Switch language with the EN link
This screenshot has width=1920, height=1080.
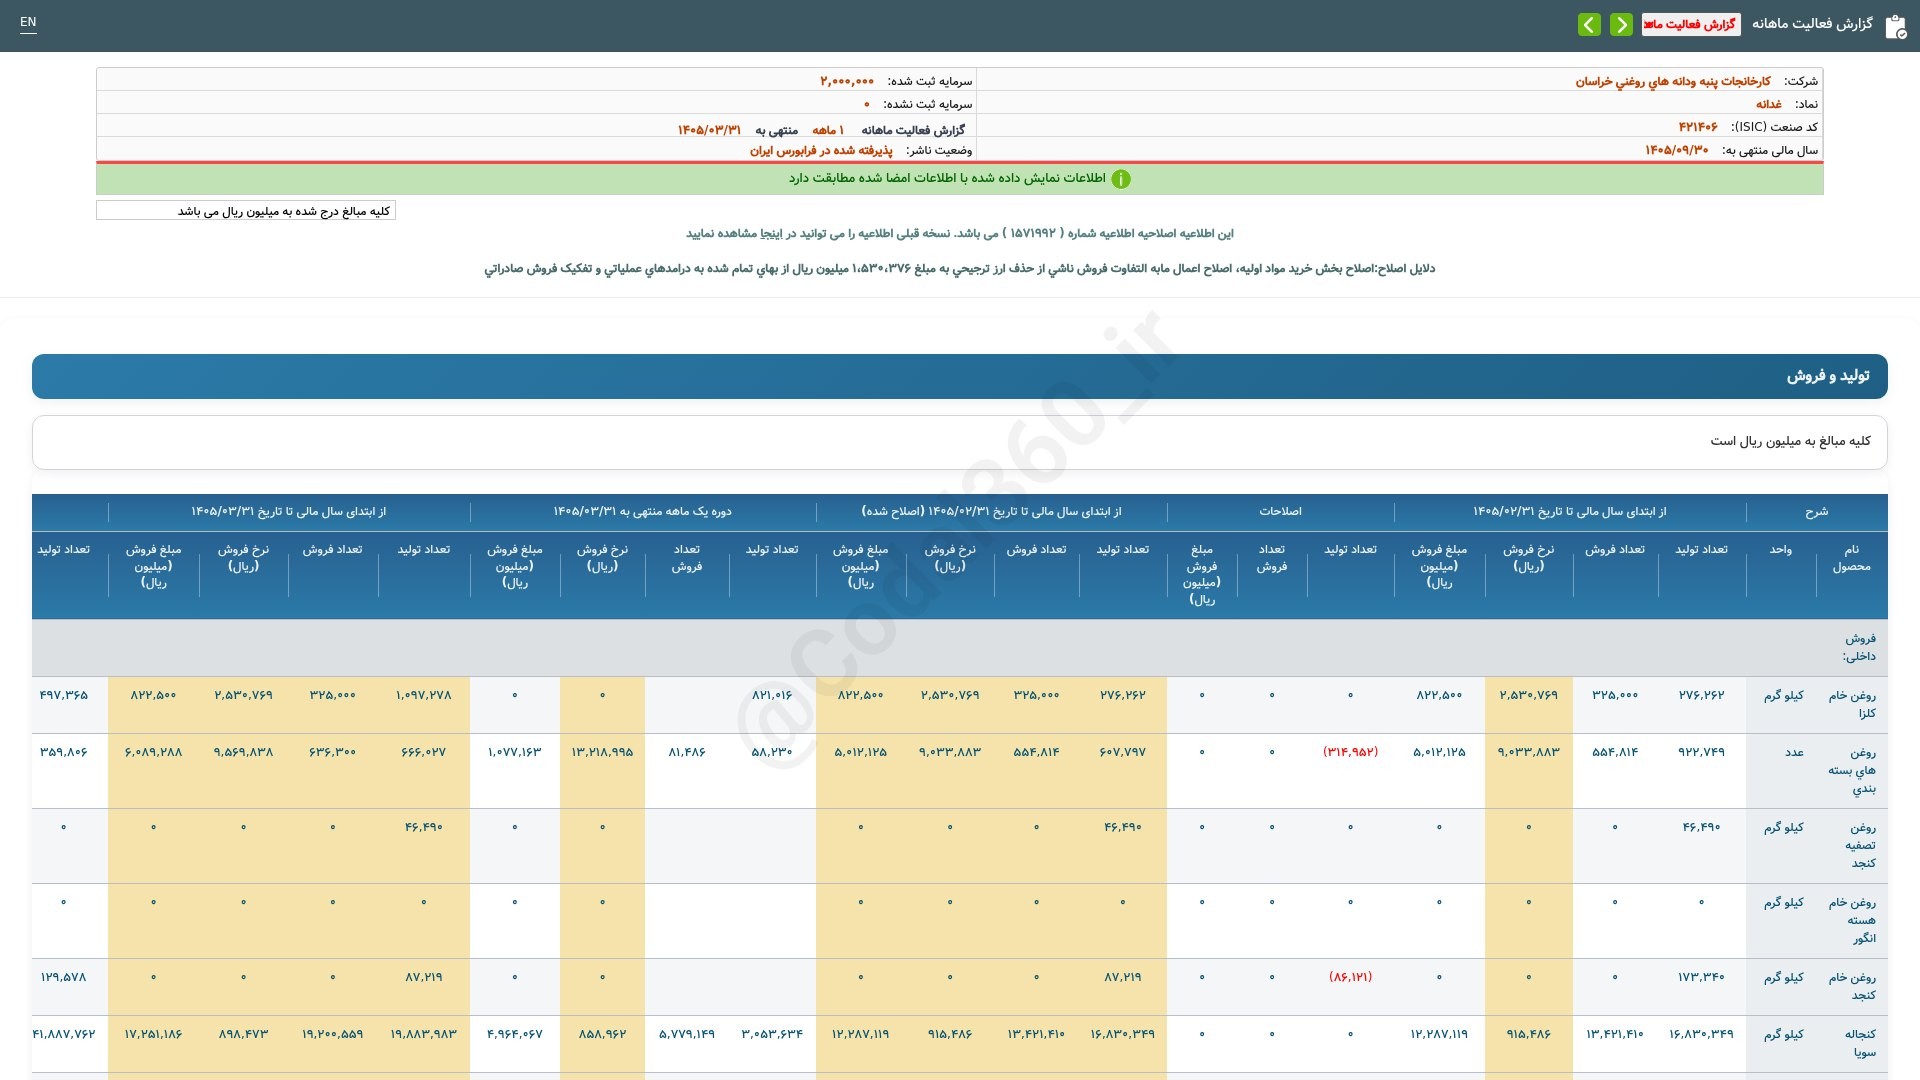point(28,22)
